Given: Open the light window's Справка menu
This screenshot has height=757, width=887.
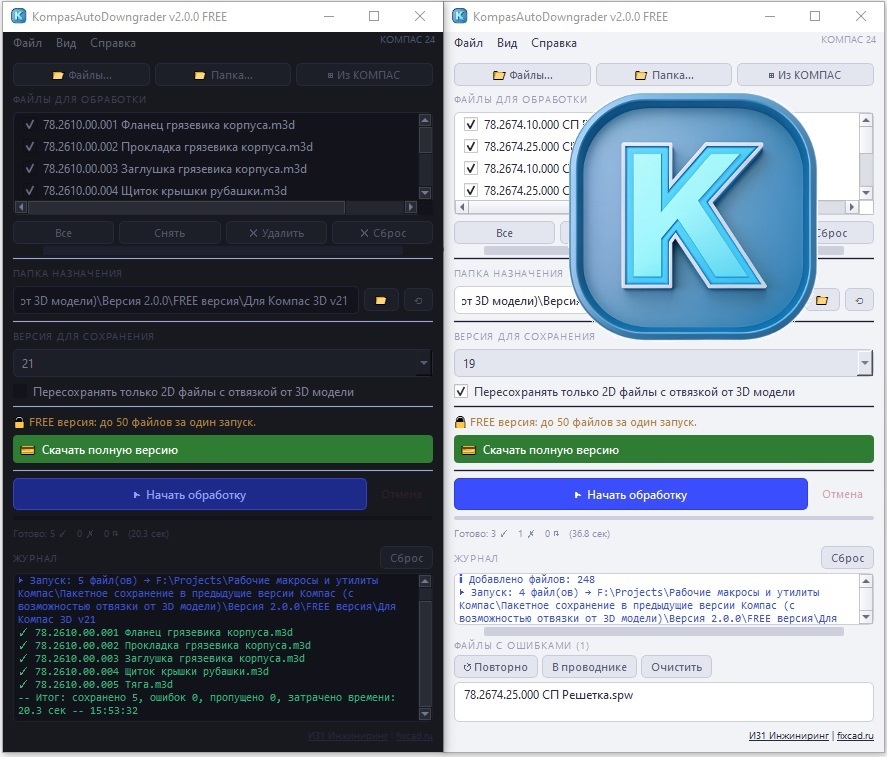Looking at the screenshot, I should coord(554,43).
